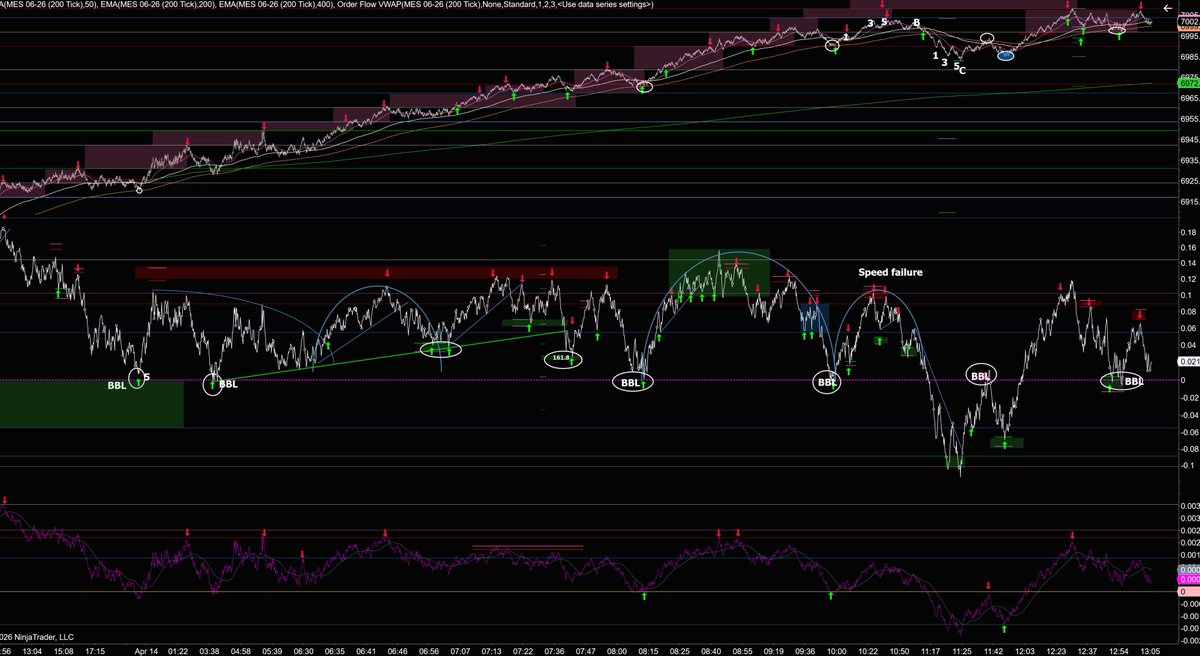The image size is (1200, 656).
Task: Click the "Apr 14" date label on time axis
Action: pos(147,649)
